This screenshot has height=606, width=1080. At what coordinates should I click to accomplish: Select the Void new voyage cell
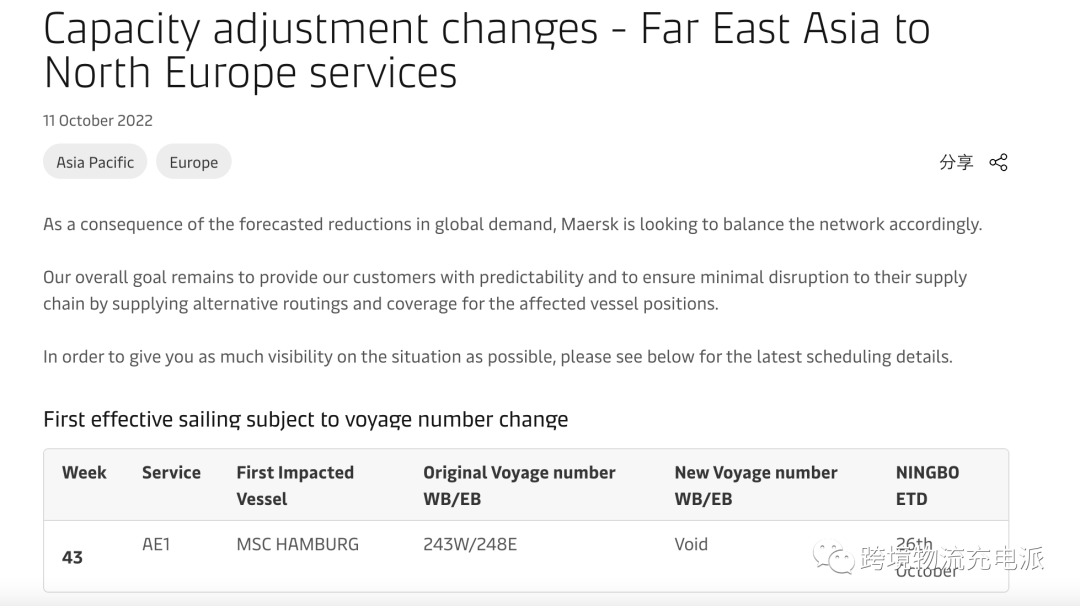pyautogui.click(x=691, y=544)
